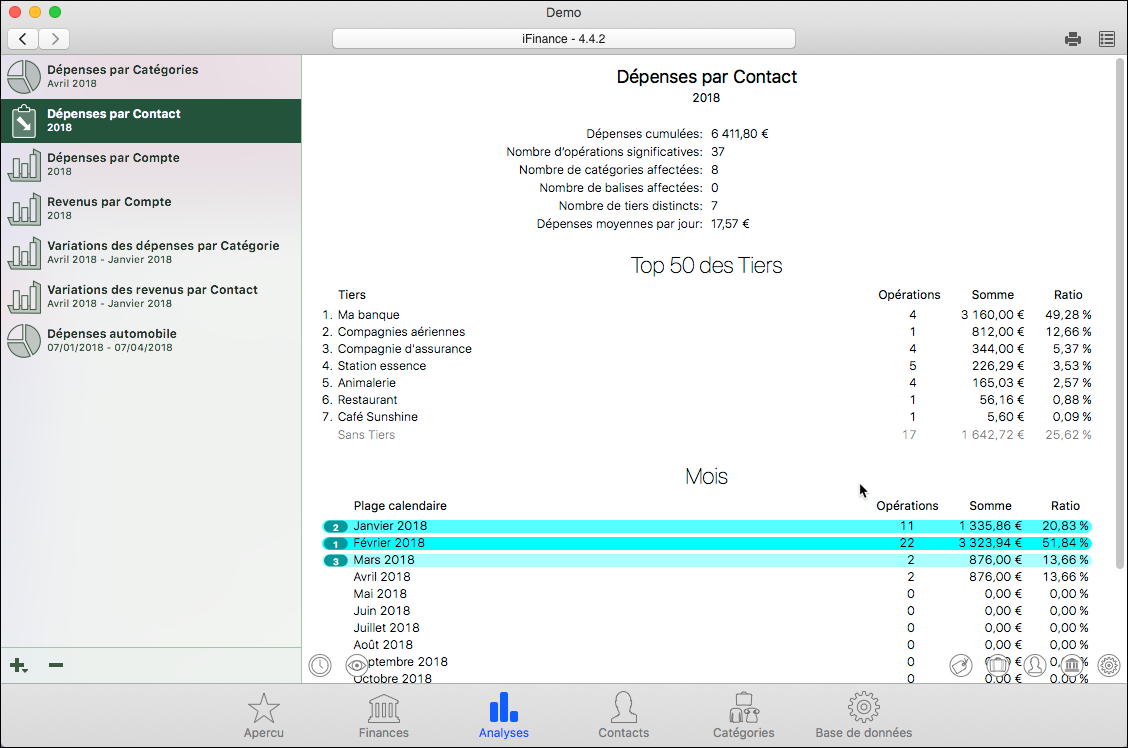Open the Base de données tab

pyautogui.click(x=863, y=715)
